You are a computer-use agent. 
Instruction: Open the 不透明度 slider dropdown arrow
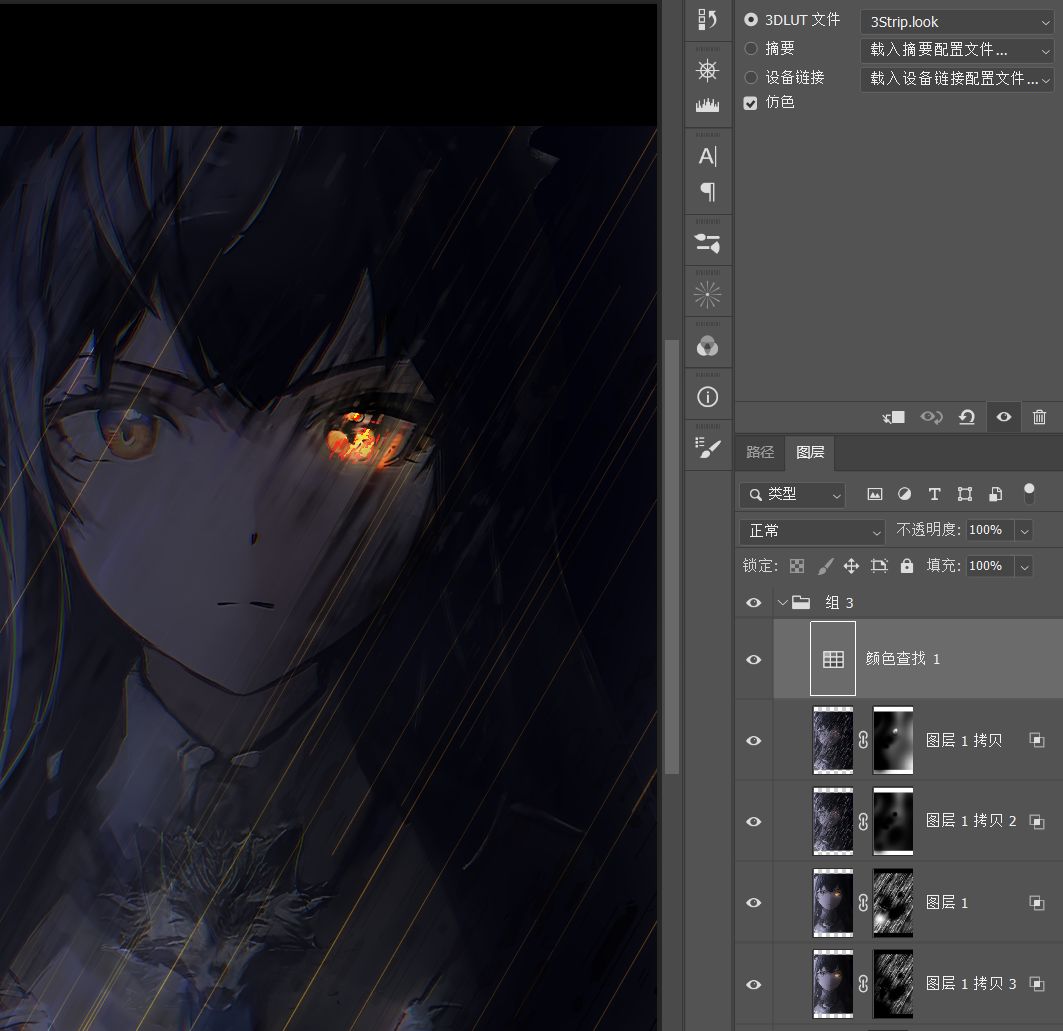[x=1024, y=531]
